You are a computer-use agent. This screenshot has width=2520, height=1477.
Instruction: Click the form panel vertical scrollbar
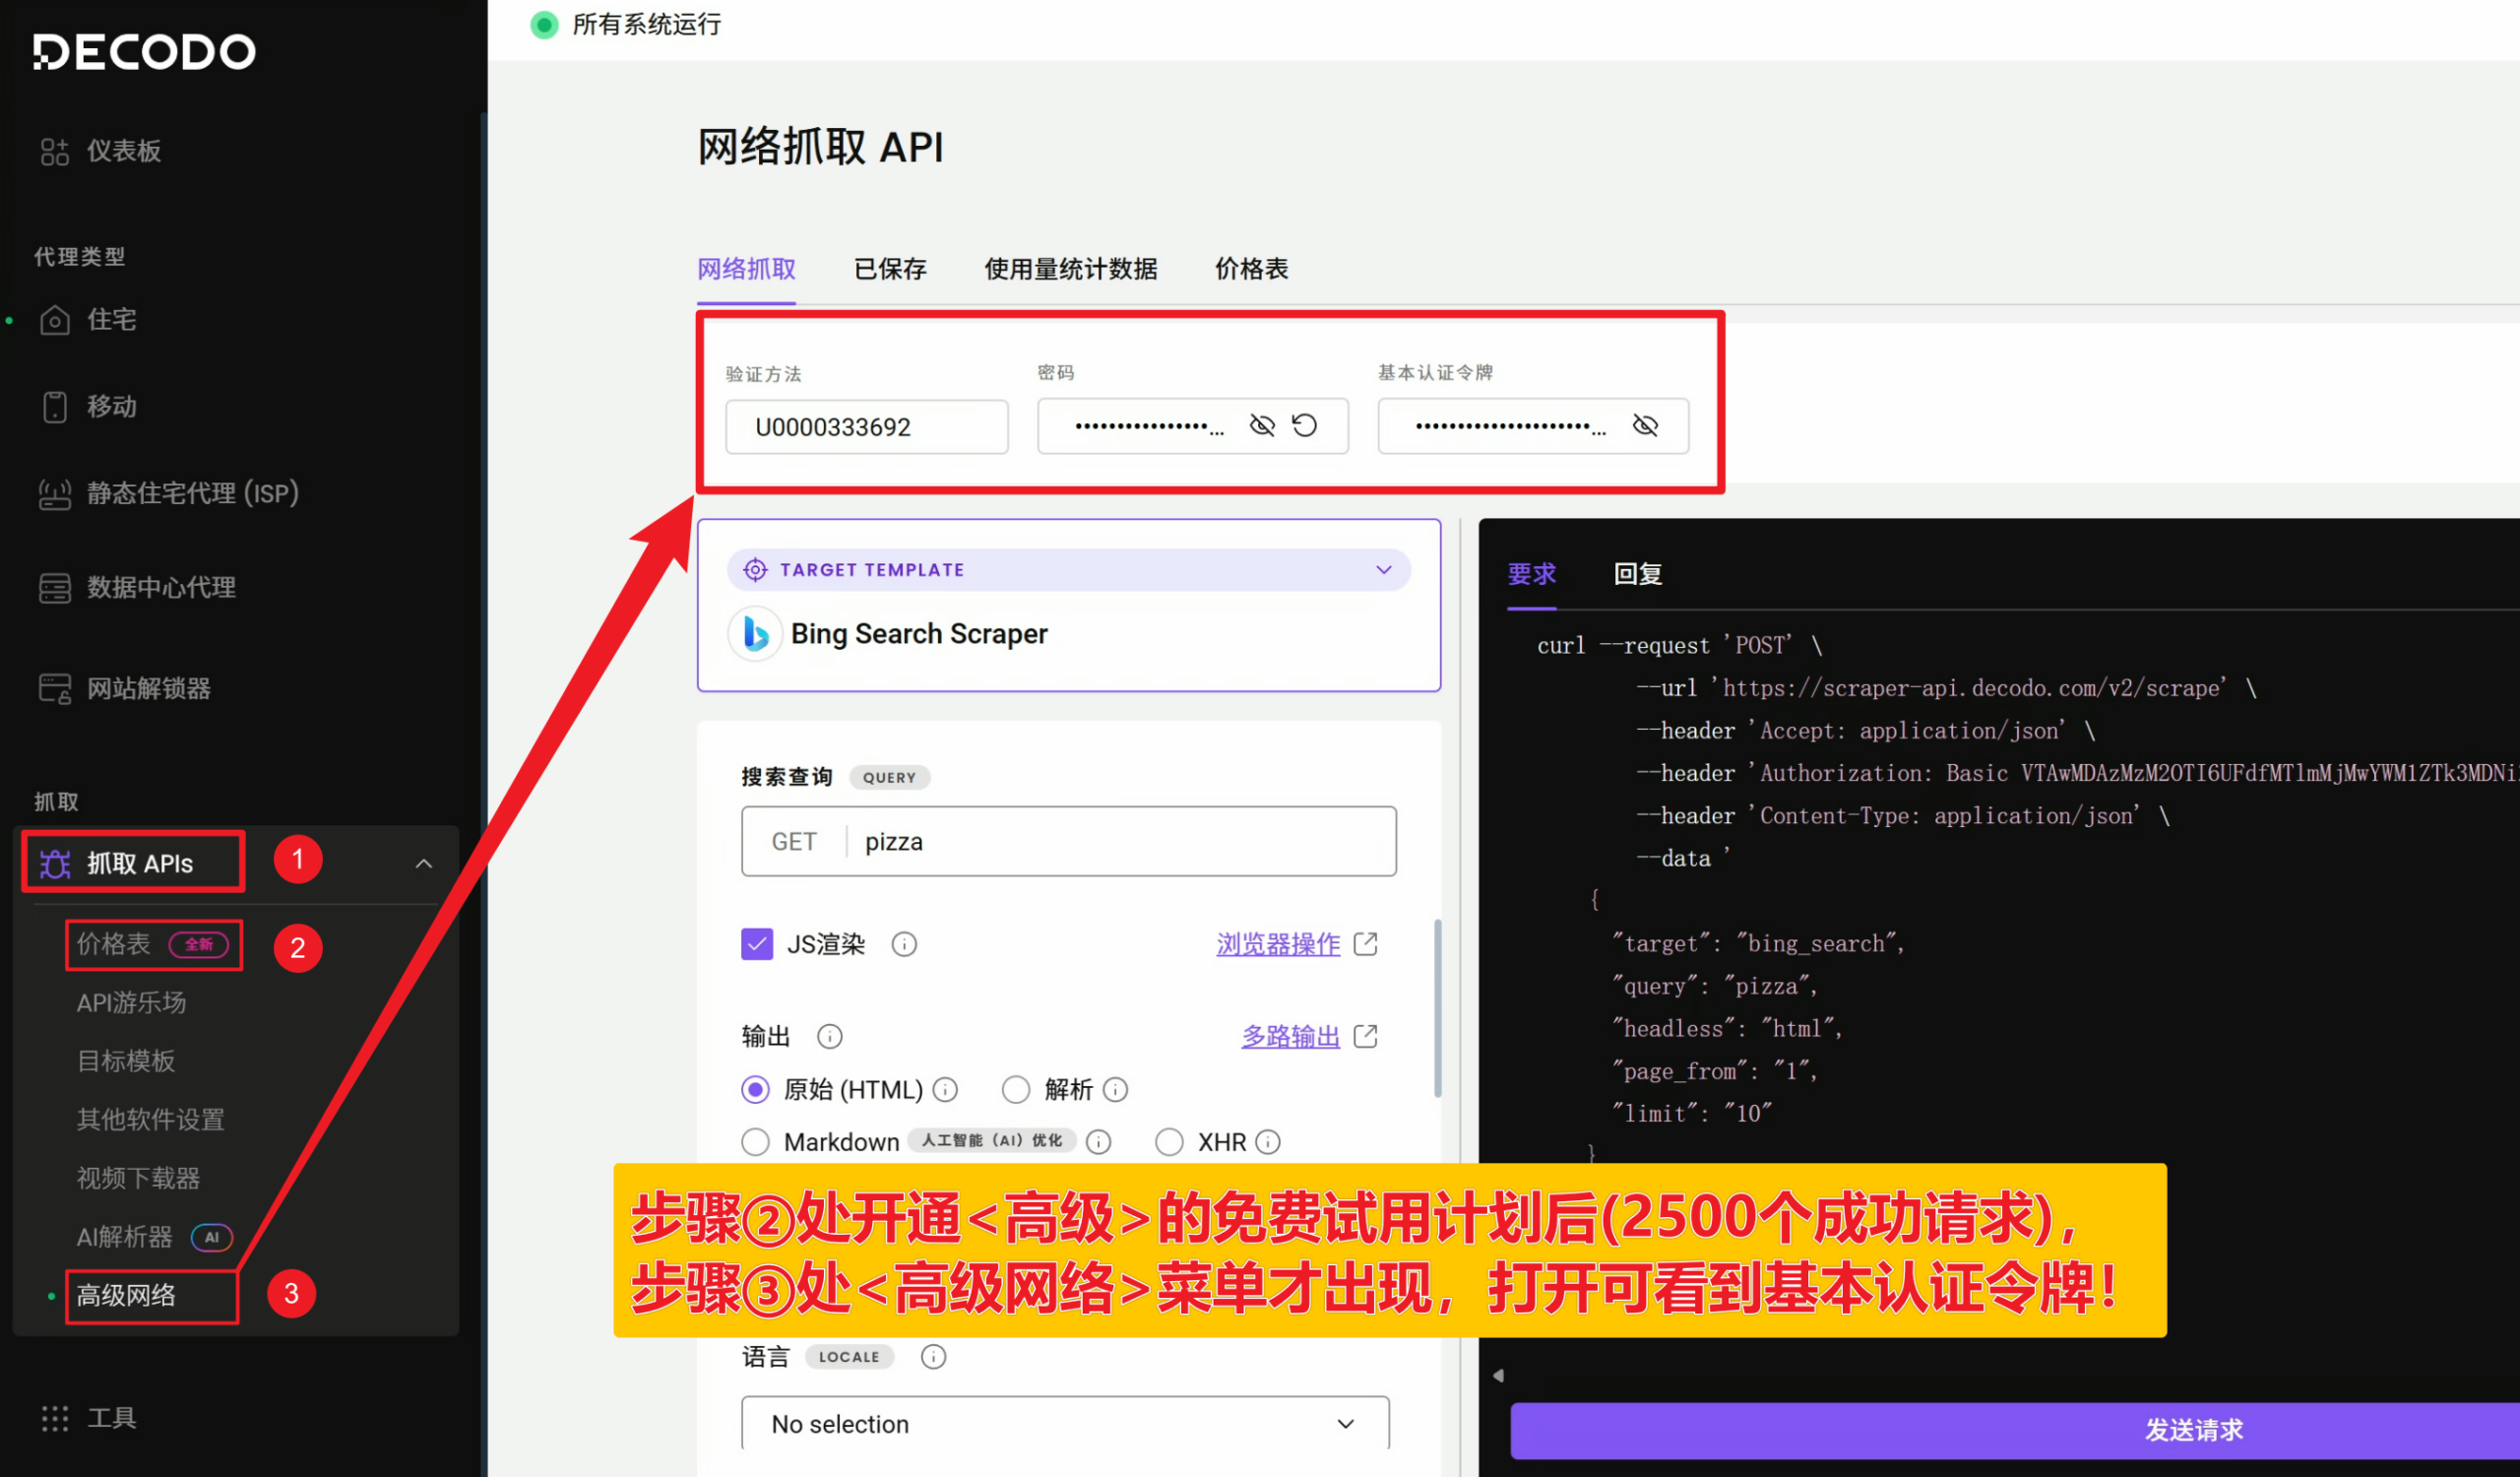pyautogui.click(x=1438, y=1010)
